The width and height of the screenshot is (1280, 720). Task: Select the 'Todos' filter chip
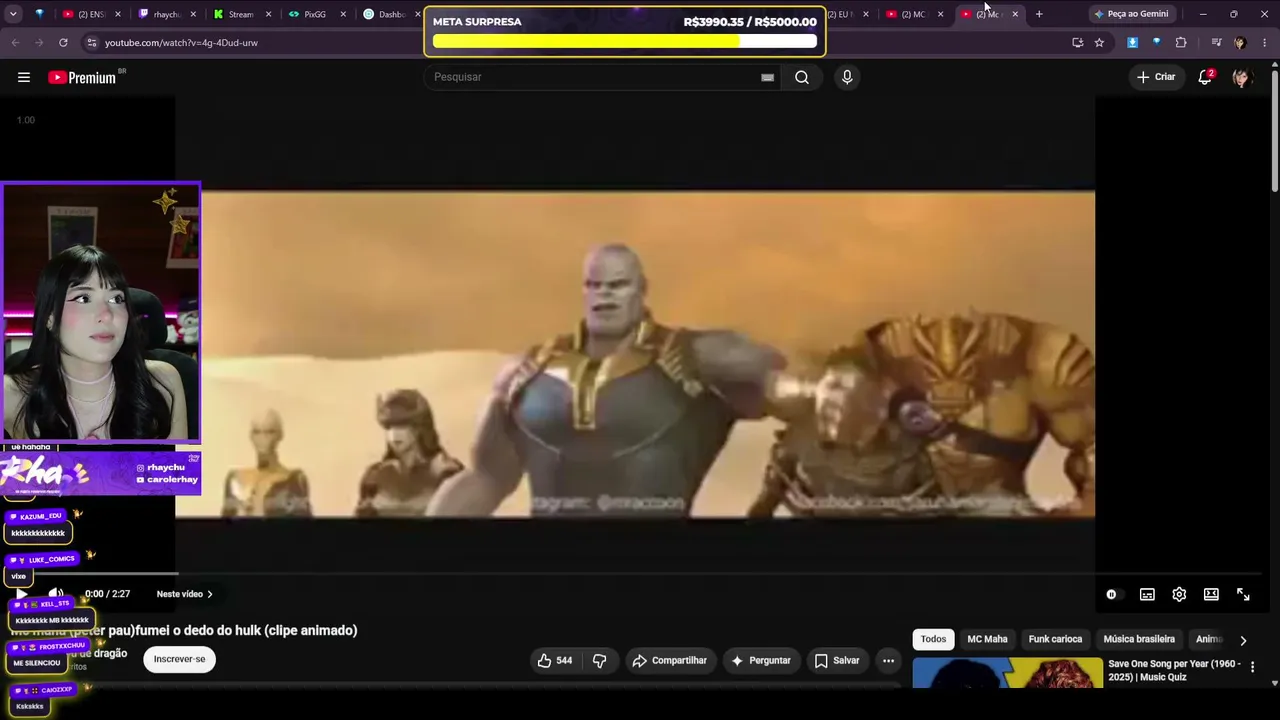[933, 639]
